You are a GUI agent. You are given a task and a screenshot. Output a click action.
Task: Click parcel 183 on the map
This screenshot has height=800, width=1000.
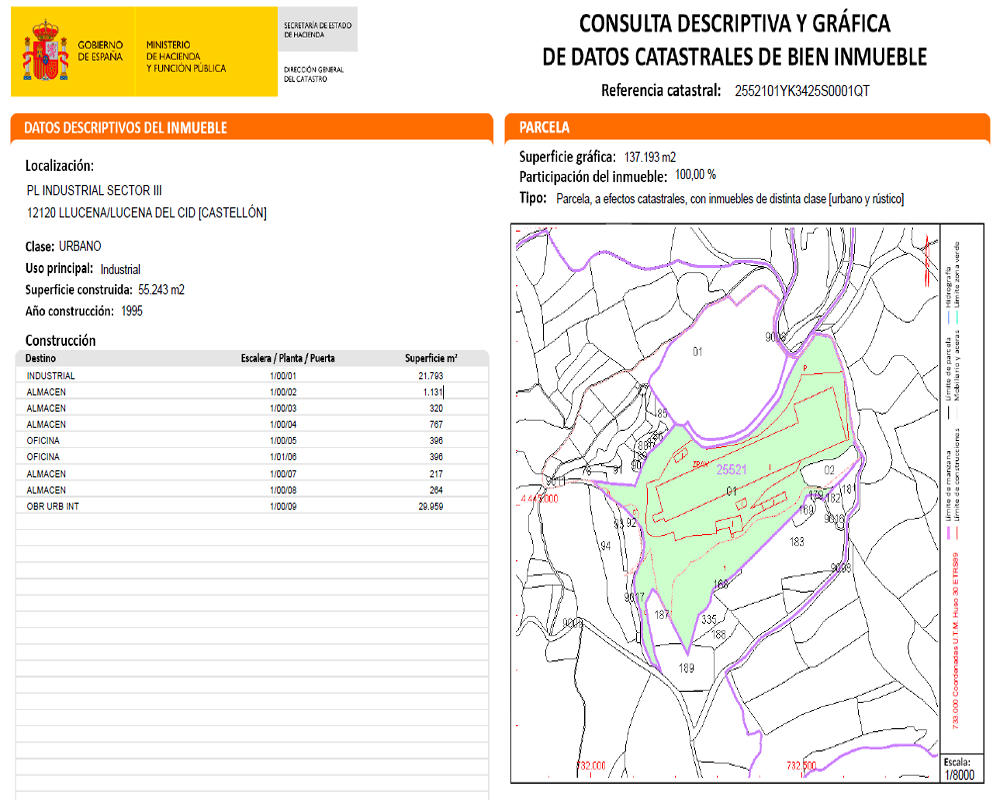[797, 542]
